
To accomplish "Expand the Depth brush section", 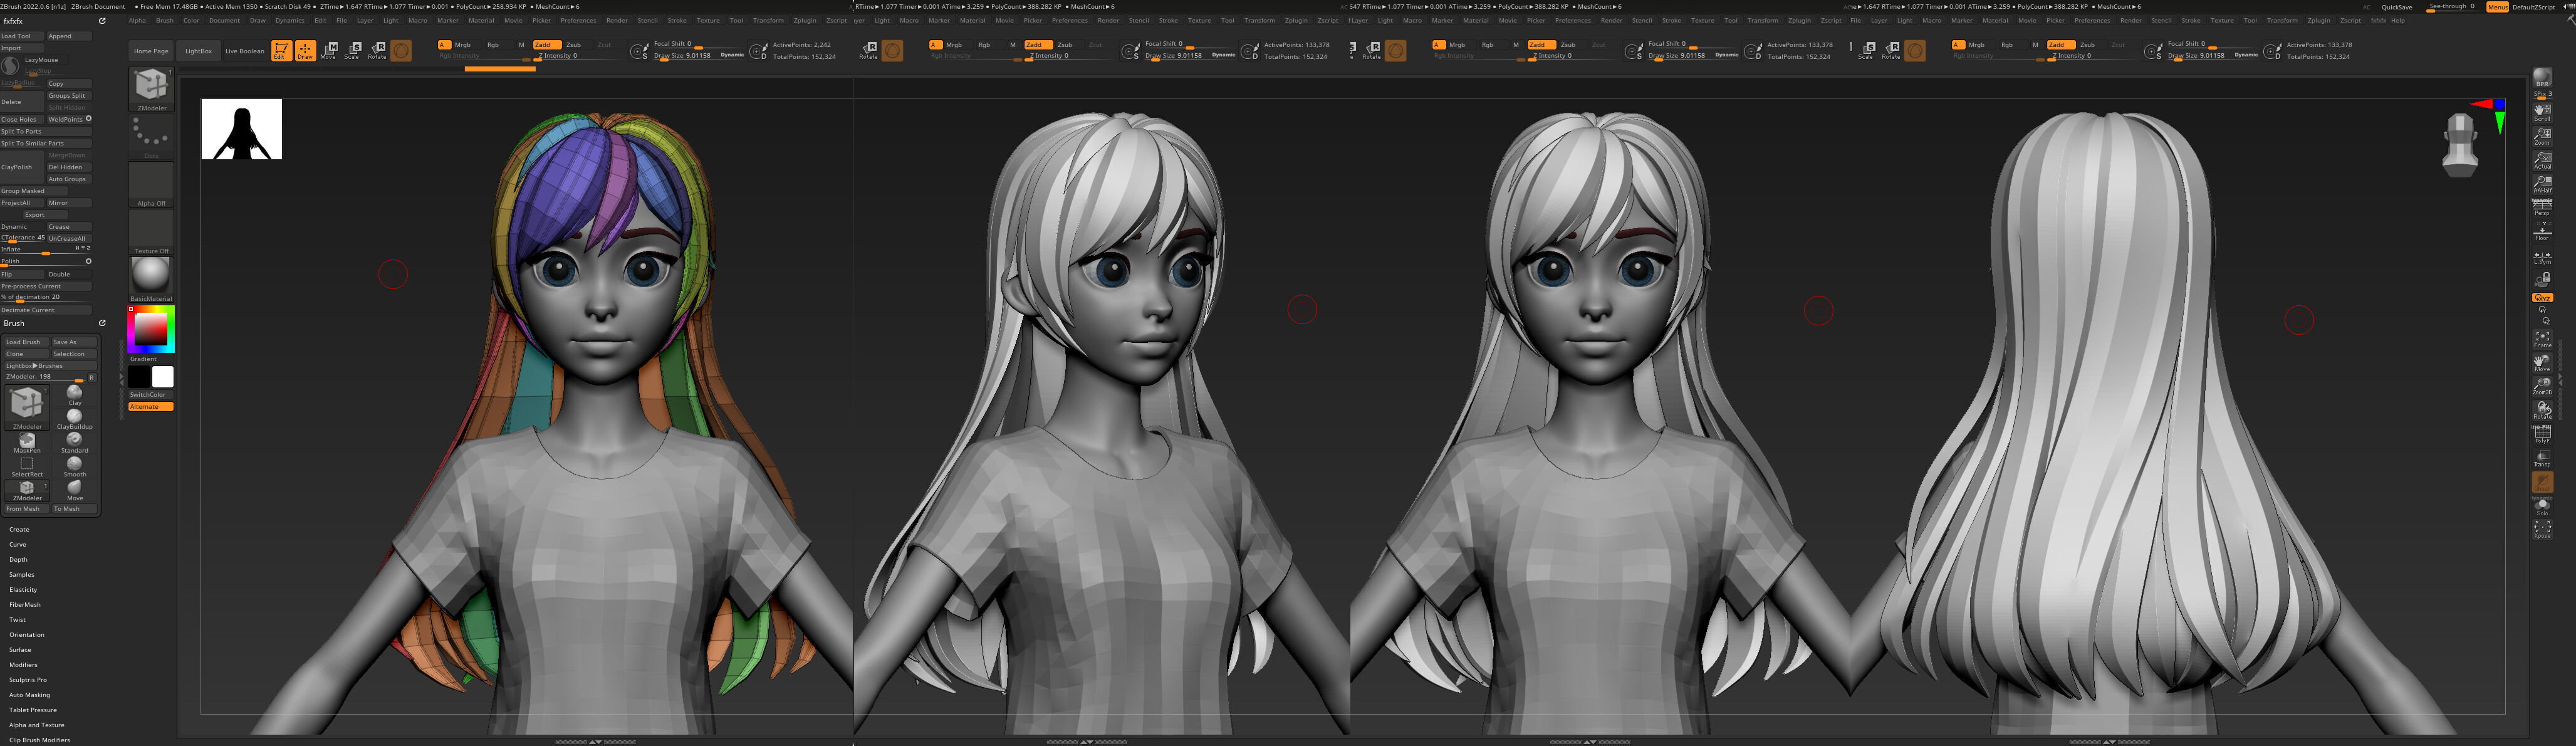I will (x=18, y=560).
